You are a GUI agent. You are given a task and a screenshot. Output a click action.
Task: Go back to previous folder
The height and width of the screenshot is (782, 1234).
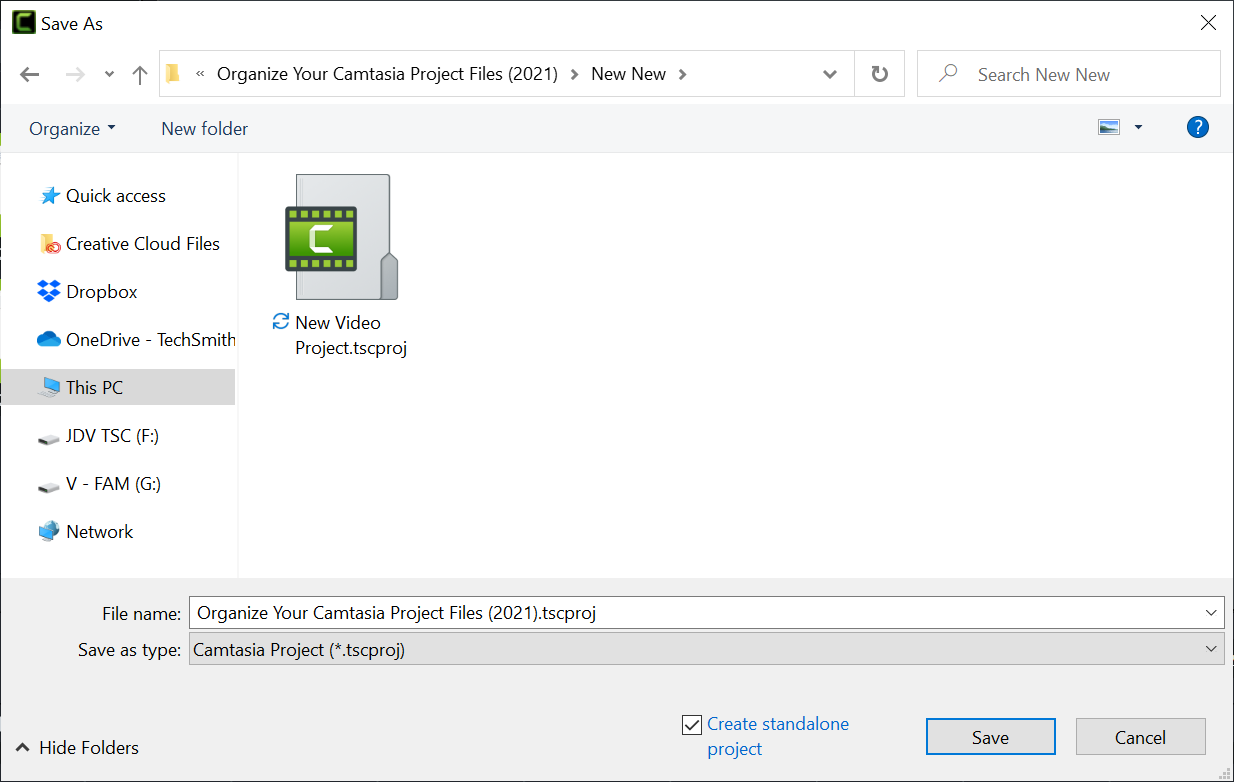pyautogui.click(x=30, y=75)
